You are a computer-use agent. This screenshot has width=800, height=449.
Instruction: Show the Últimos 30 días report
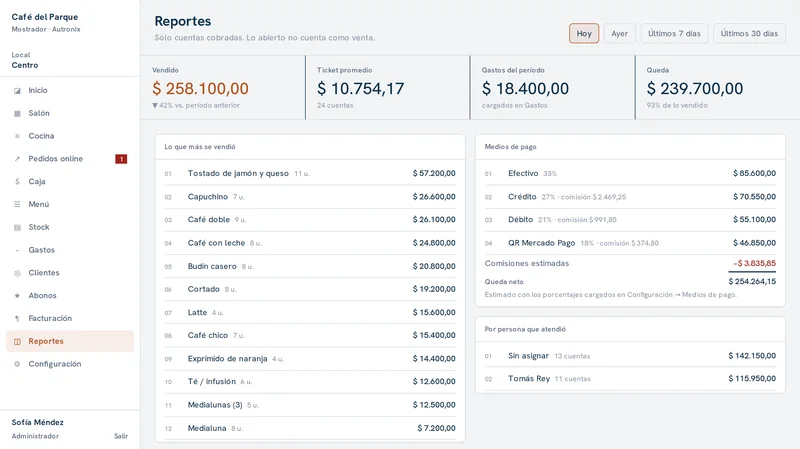point(749,34)
